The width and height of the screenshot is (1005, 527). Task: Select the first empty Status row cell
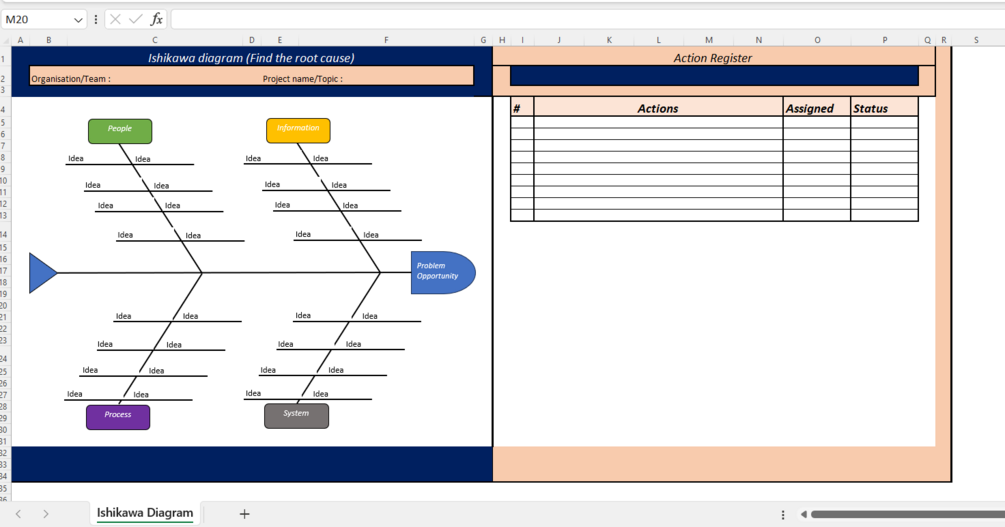pyautogui.click(x=884, y=122)
